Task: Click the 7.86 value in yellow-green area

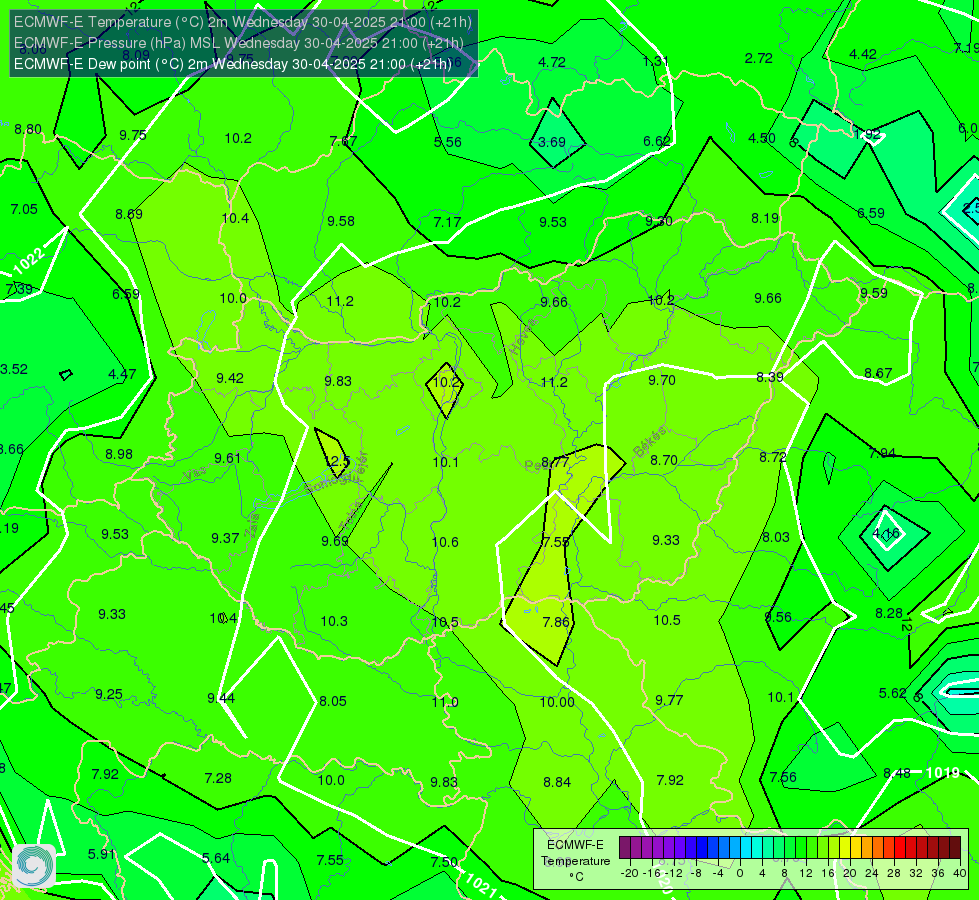Action: click(556, 622)
